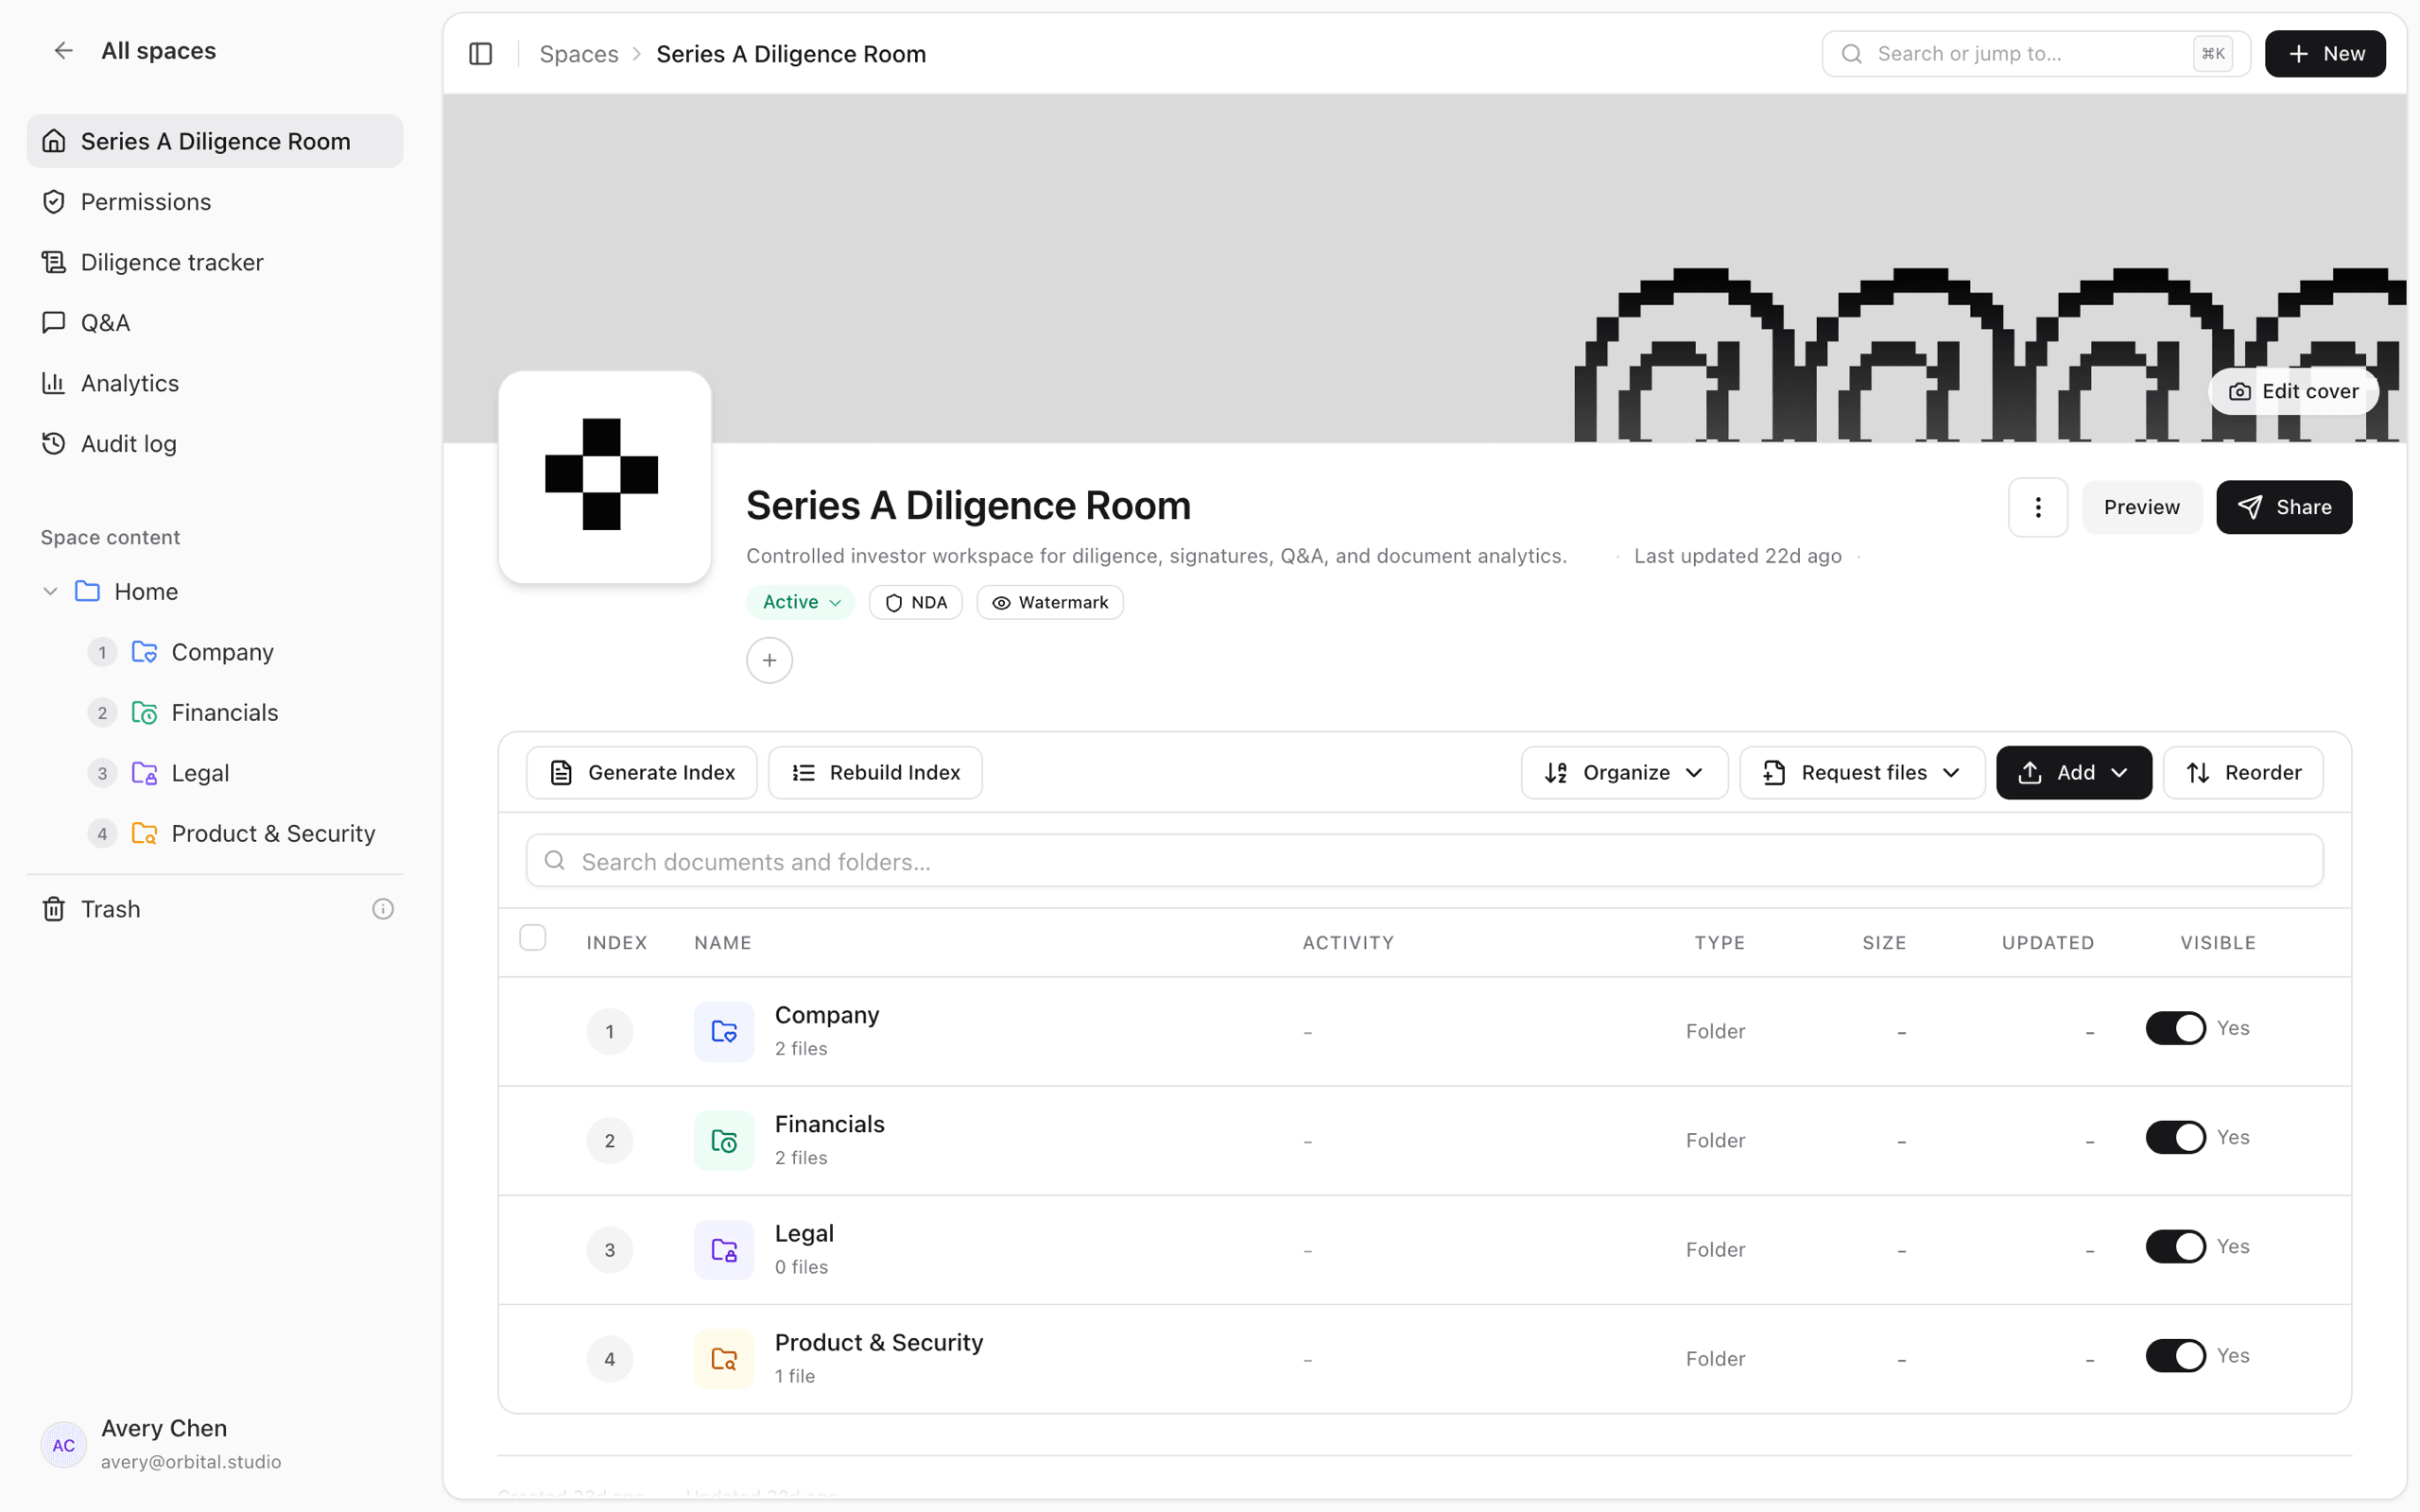Click Company folder icon in table
The height and width of the screenshot is (1512, 2420).
724,1031
